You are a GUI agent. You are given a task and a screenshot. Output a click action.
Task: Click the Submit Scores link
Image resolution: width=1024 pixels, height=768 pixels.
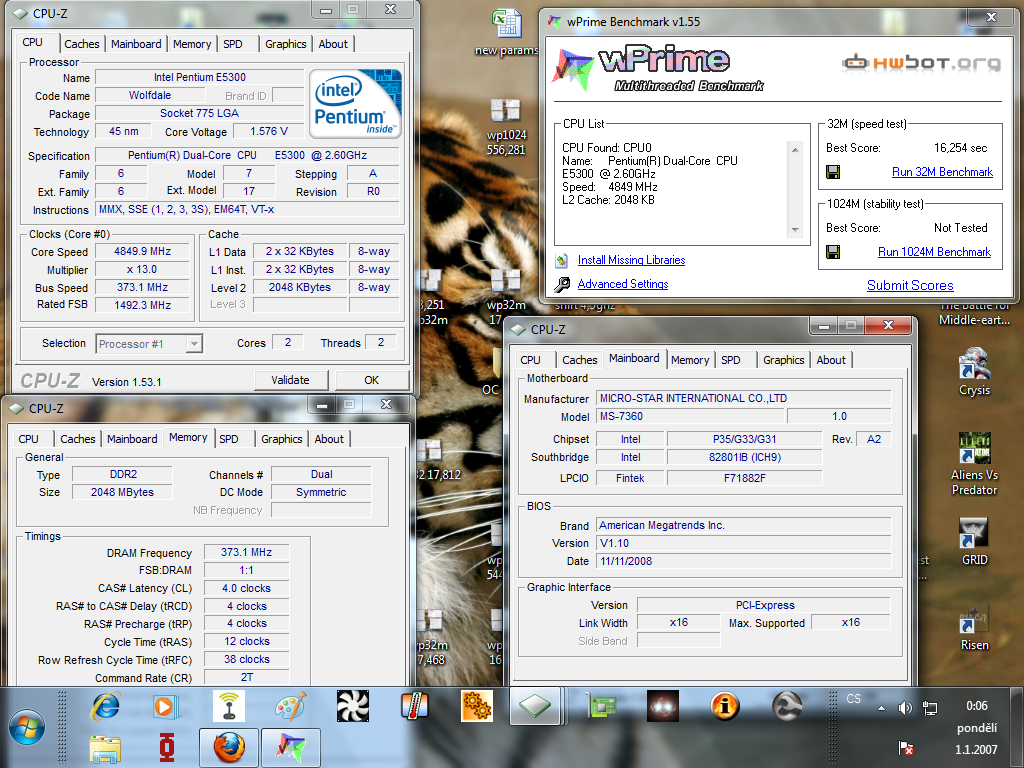910,285
